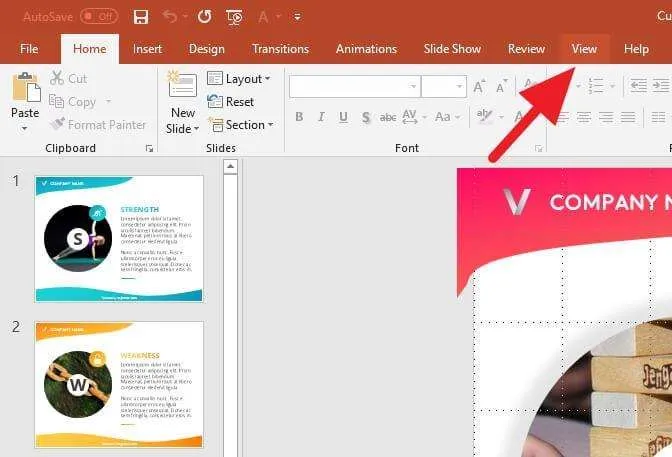Toggle Text Shadow
This screenshot has height=457, width=672.
[x=366, y=117]
